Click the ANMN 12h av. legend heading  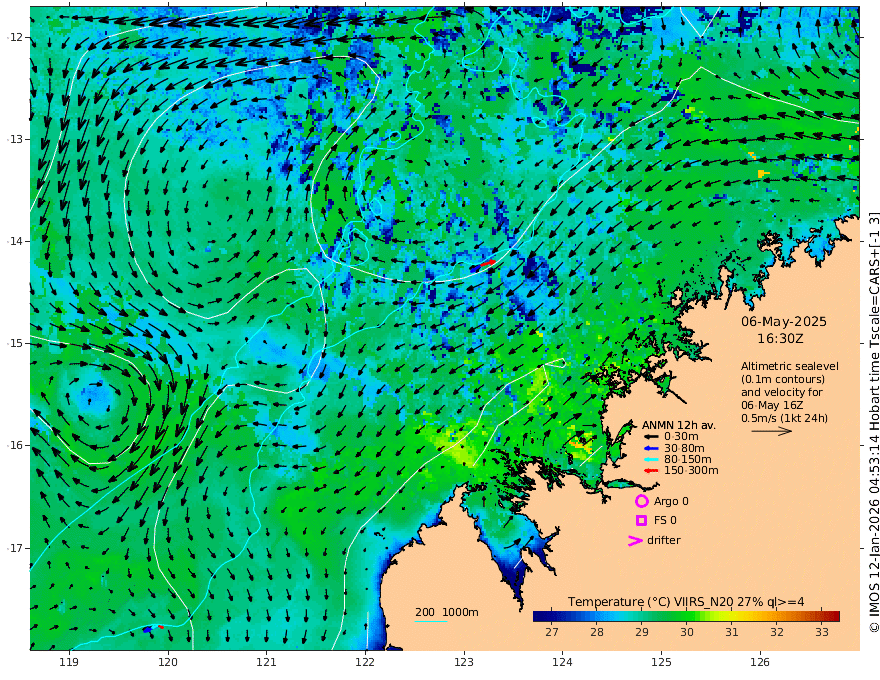coord(679,425)
